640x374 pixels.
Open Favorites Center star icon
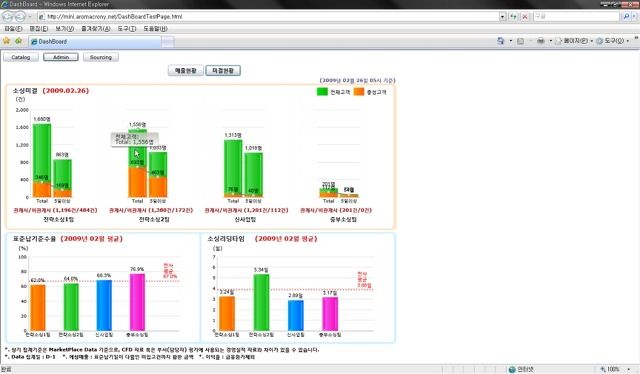7,41
